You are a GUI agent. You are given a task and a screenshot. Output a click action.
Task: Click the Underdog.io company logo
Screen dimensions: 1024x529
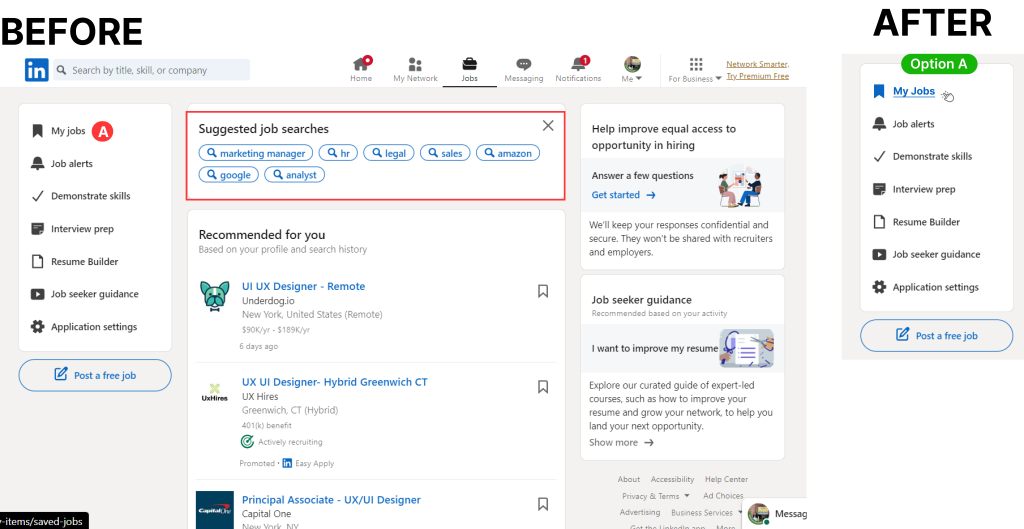click(x=216, y=296)
